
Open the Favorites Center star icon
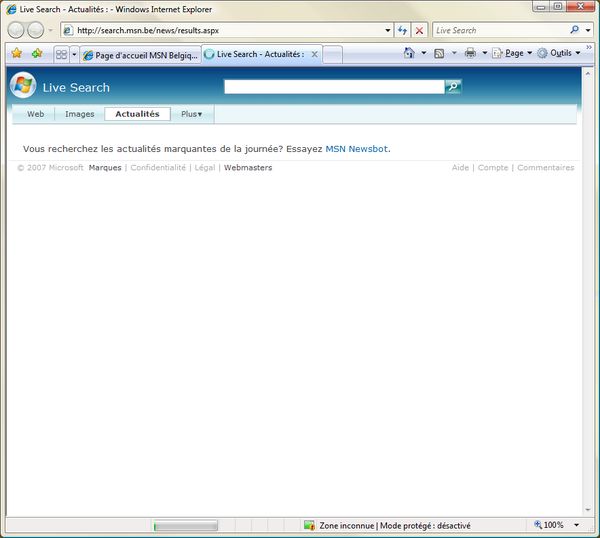click(16, 54)
